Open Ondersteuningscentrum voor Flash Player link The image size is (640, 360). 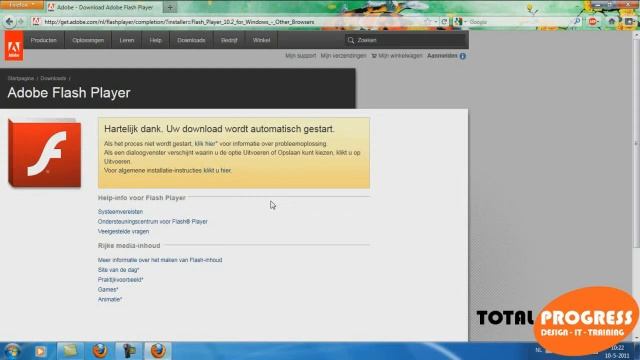(x=153, y=222)
